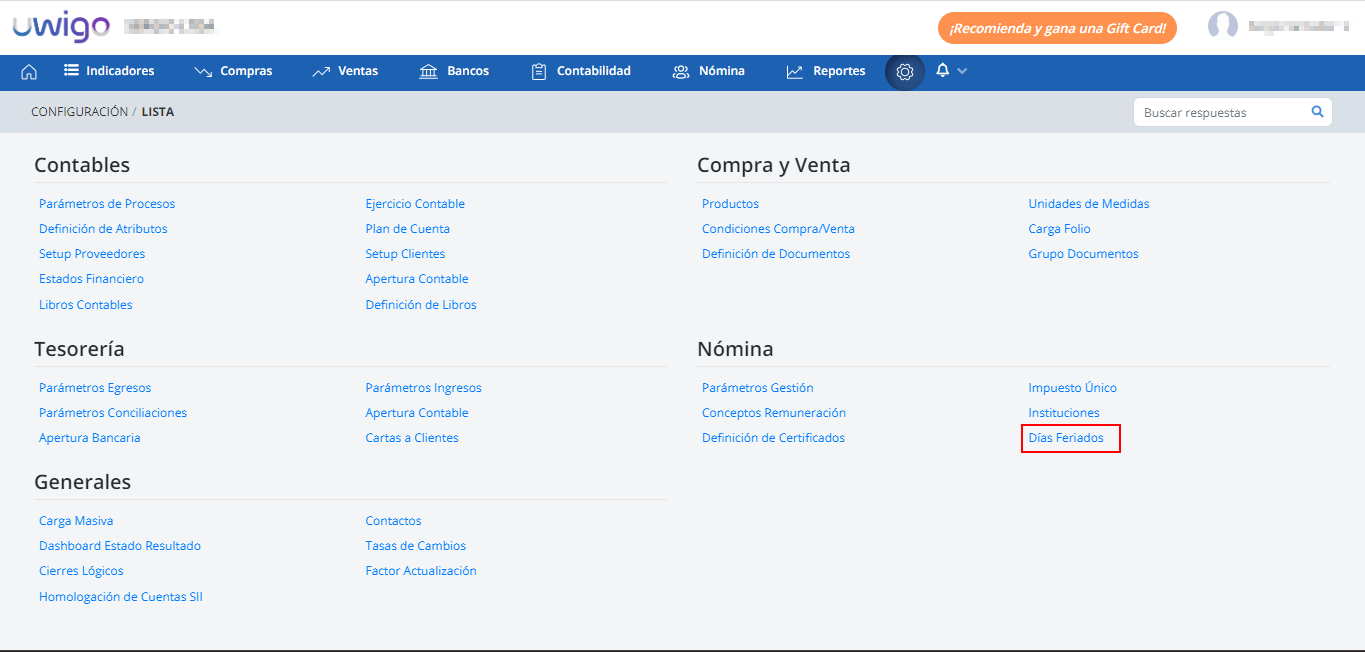
Task: Open the Días Feriados link
Action: (1066, 438)
